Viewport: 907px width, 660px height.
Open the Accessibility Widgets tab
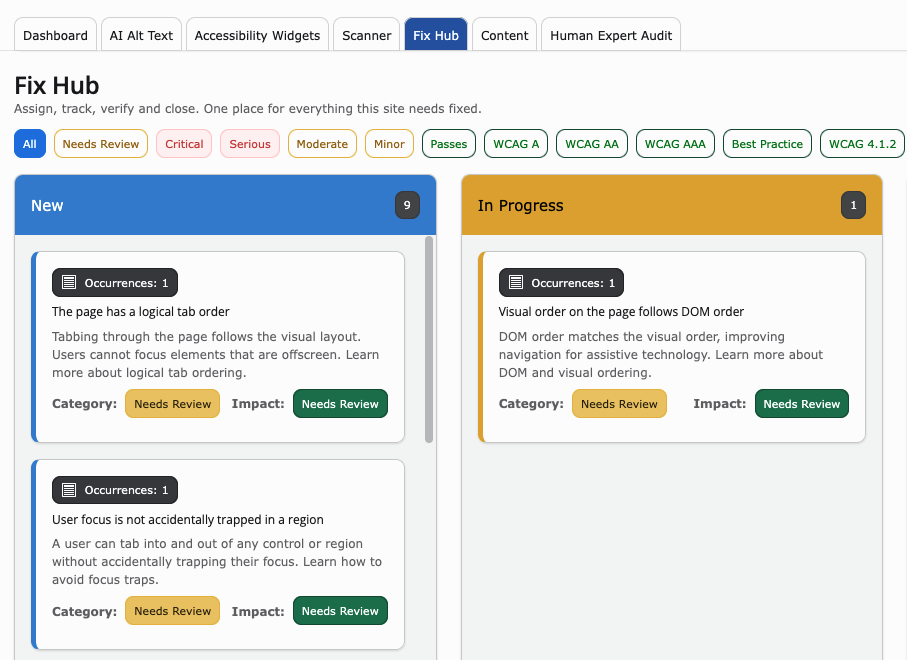pyautogui.click(x=257, y=35)
